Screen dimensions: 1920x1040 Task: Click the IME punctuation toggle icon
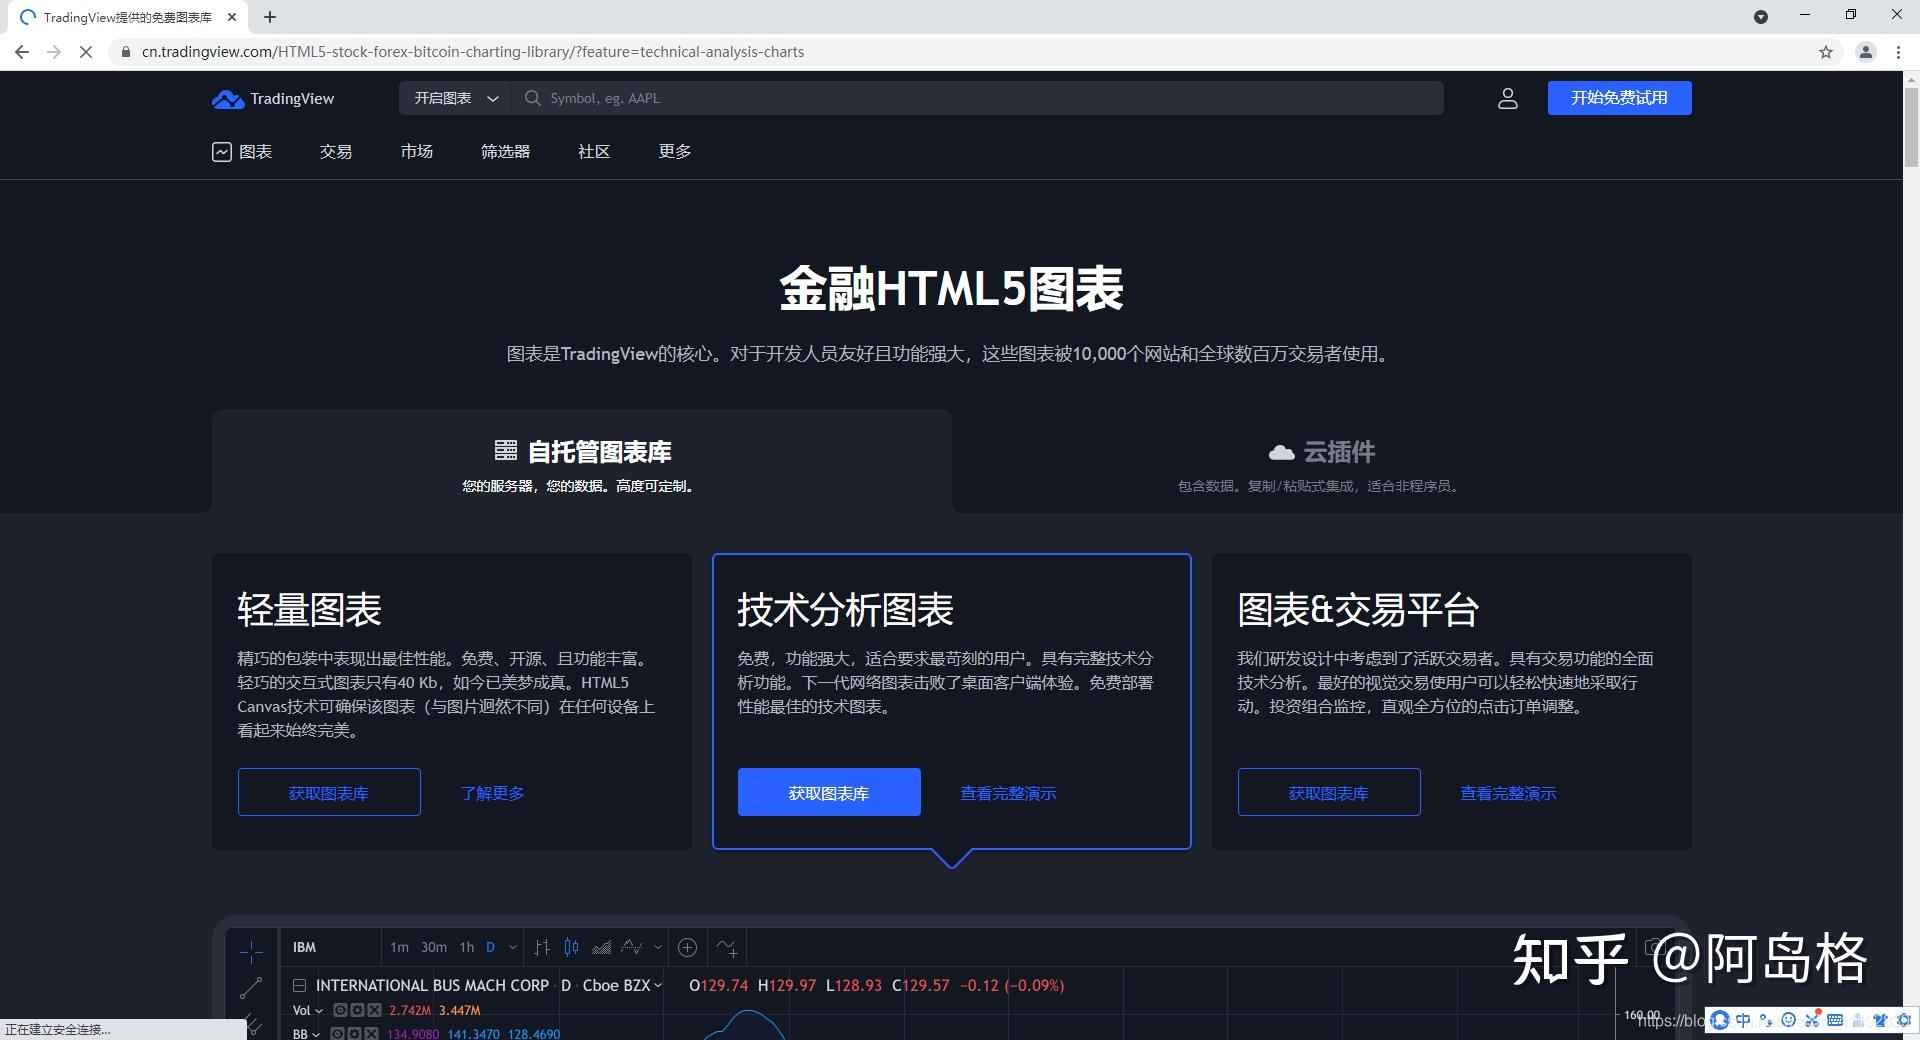1766,1020
